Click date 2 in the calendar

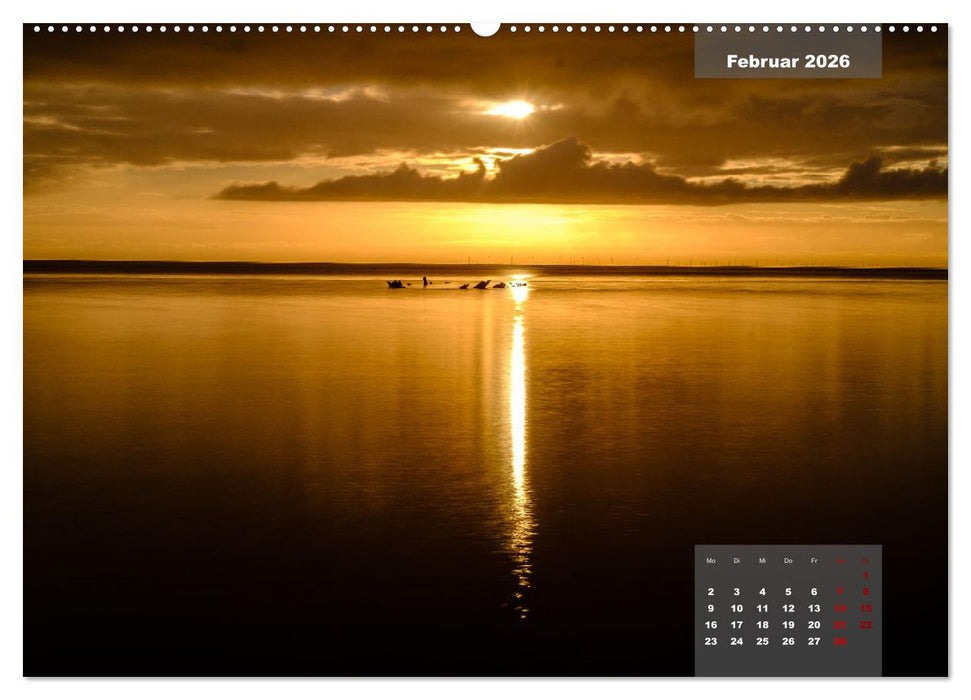[711, 591]
